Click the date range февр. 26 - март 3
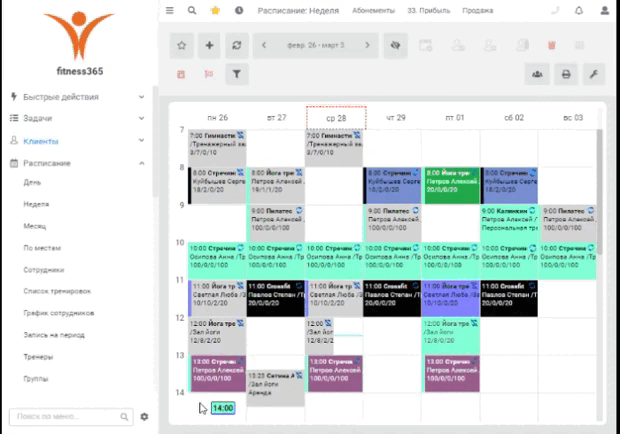The width and height of the screenshot is (620, 434). pos(316,45)
